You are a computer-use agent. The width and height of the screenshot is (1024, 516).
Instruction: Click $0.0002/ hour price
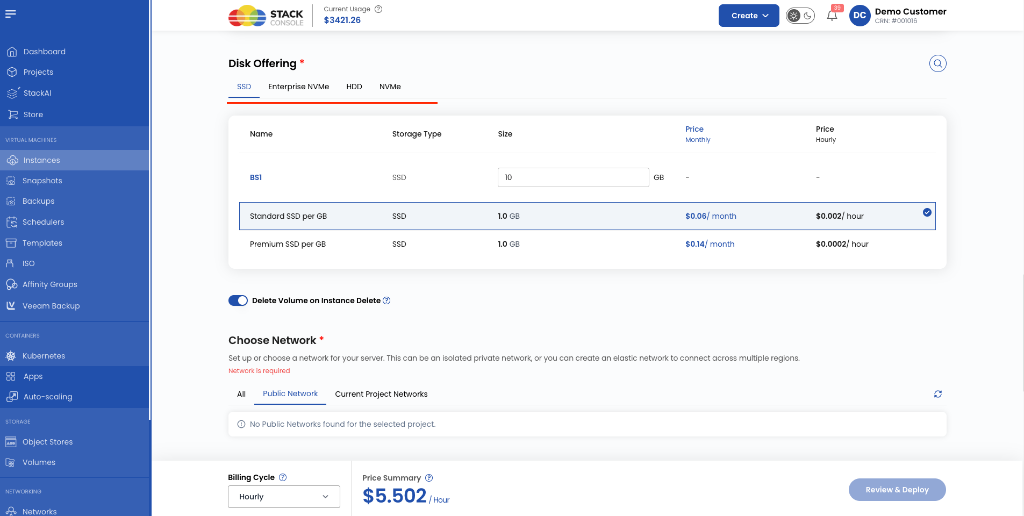point(842,244)
